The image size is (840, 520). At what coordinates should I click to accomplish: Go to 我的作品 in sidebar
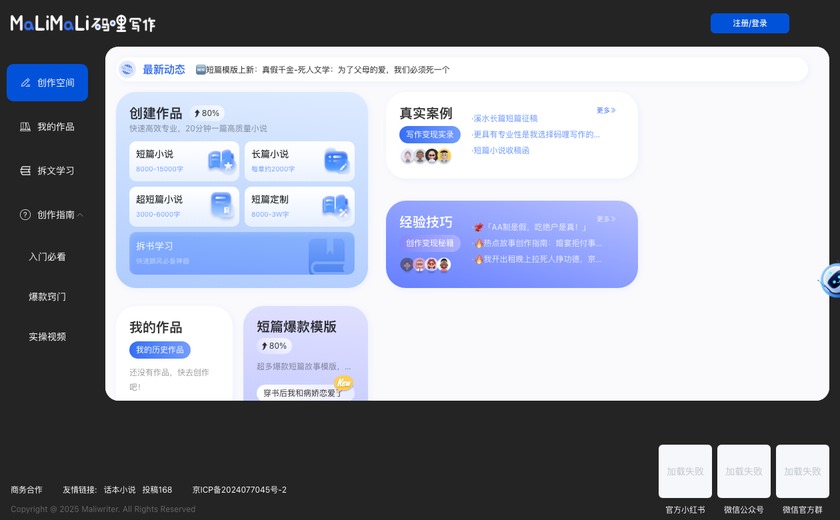47,127
